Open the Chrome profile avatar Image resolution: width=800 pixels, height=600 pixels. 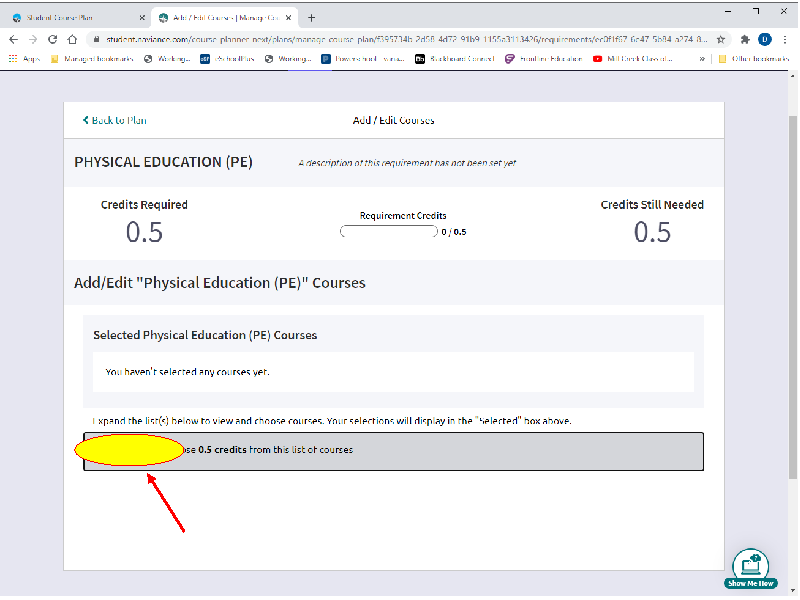click(764, 39)
